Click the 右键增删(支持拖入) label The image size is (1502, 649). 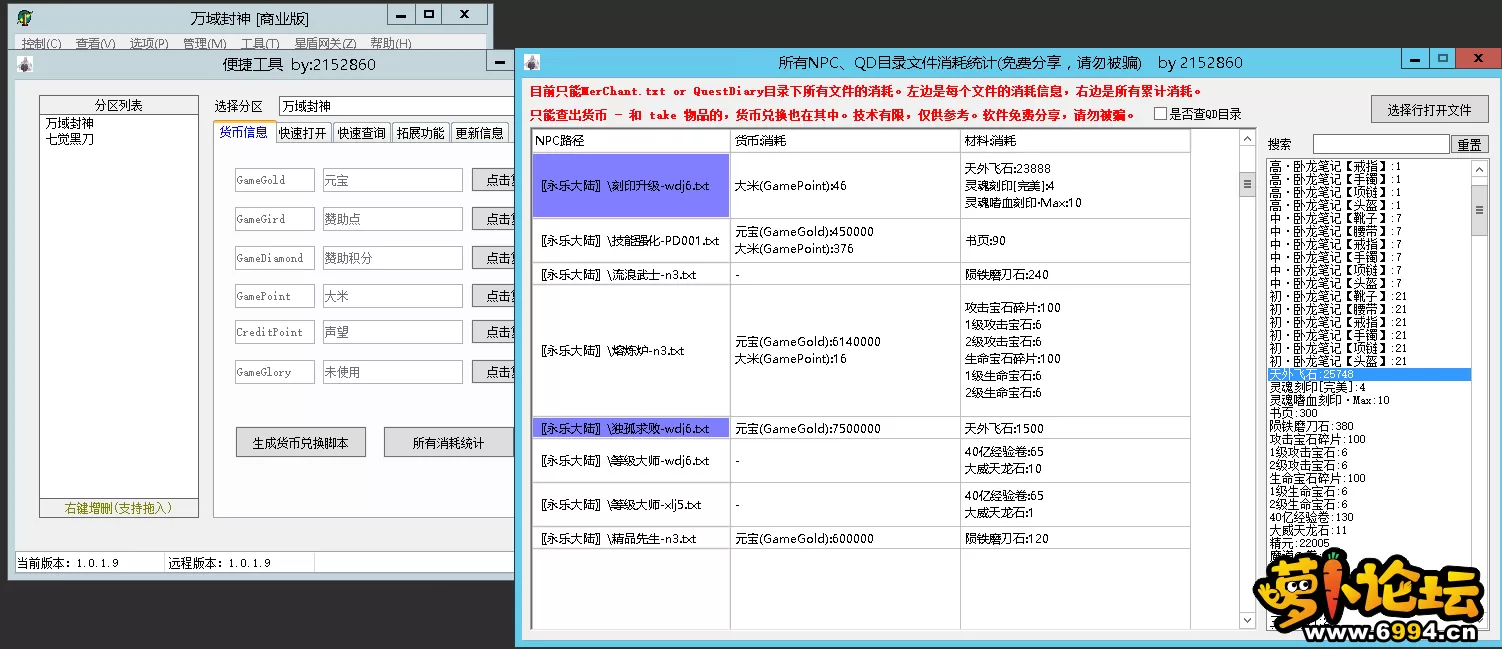(x=119, y=508)
